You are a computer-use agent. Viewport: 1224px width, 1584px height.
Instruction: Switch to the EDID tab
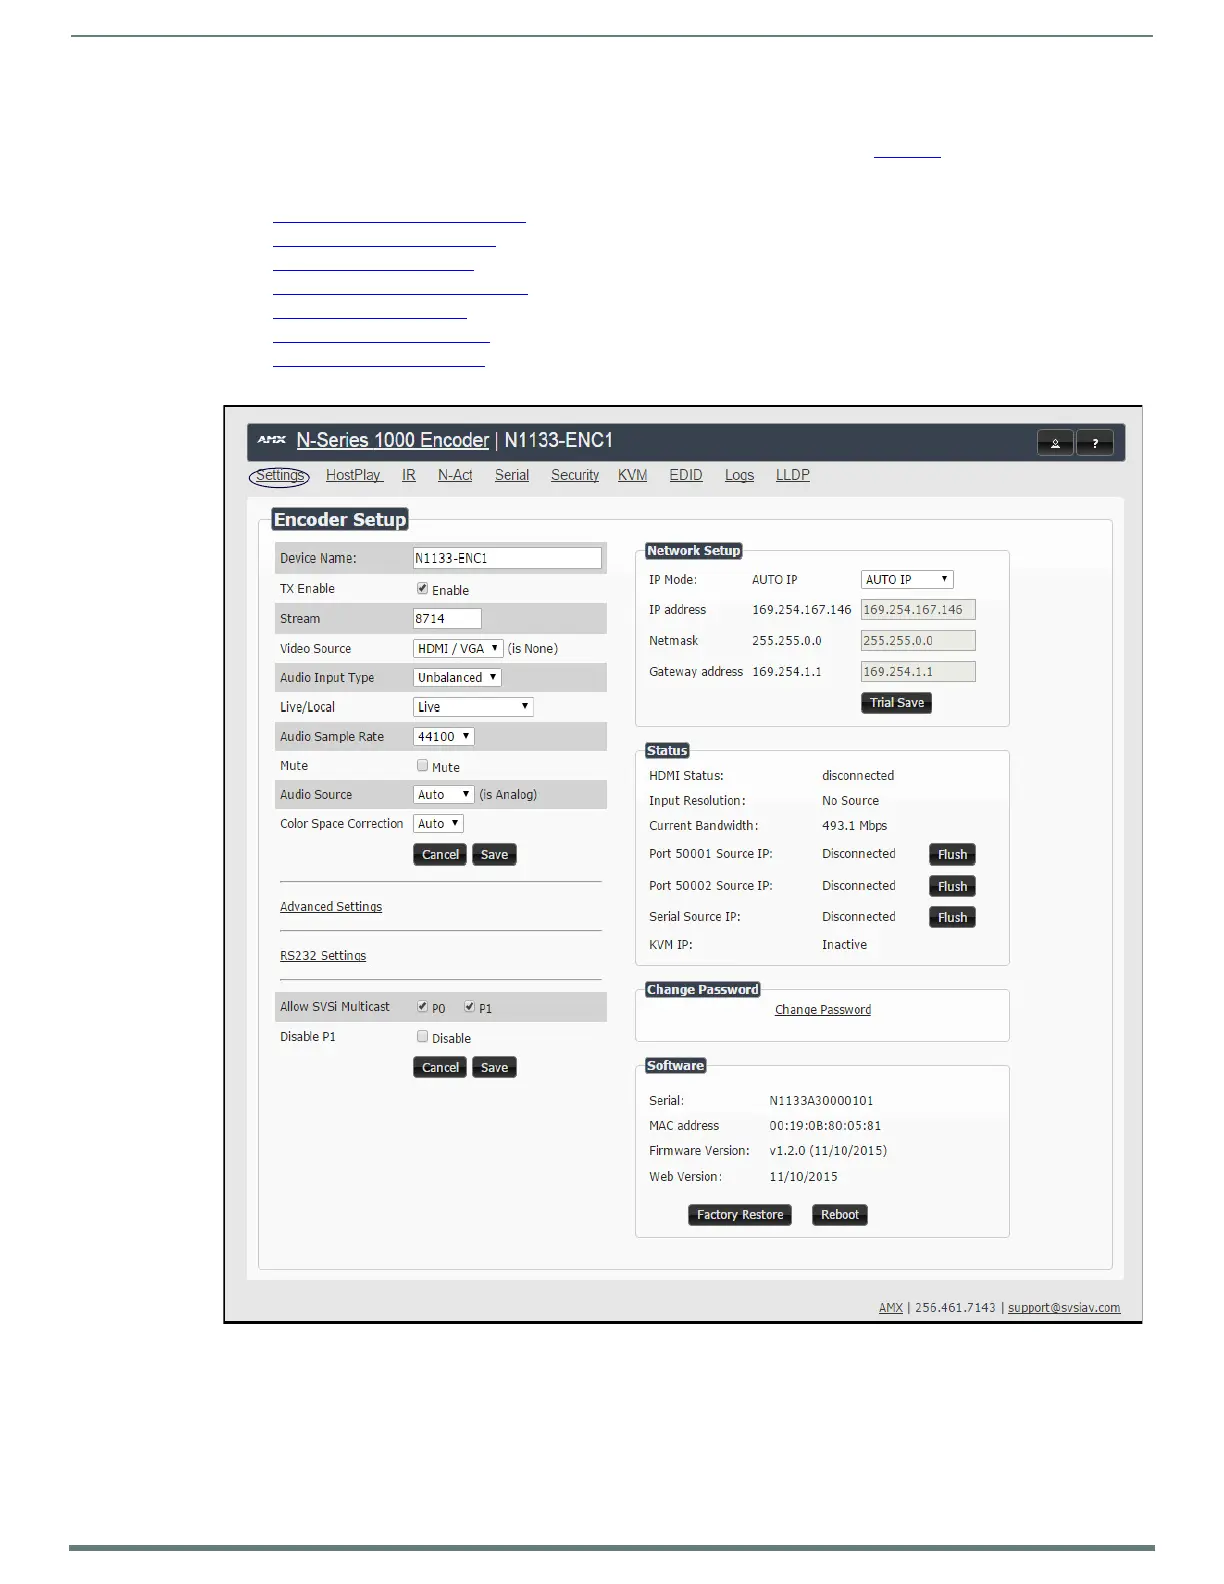[x=686, y=475]
